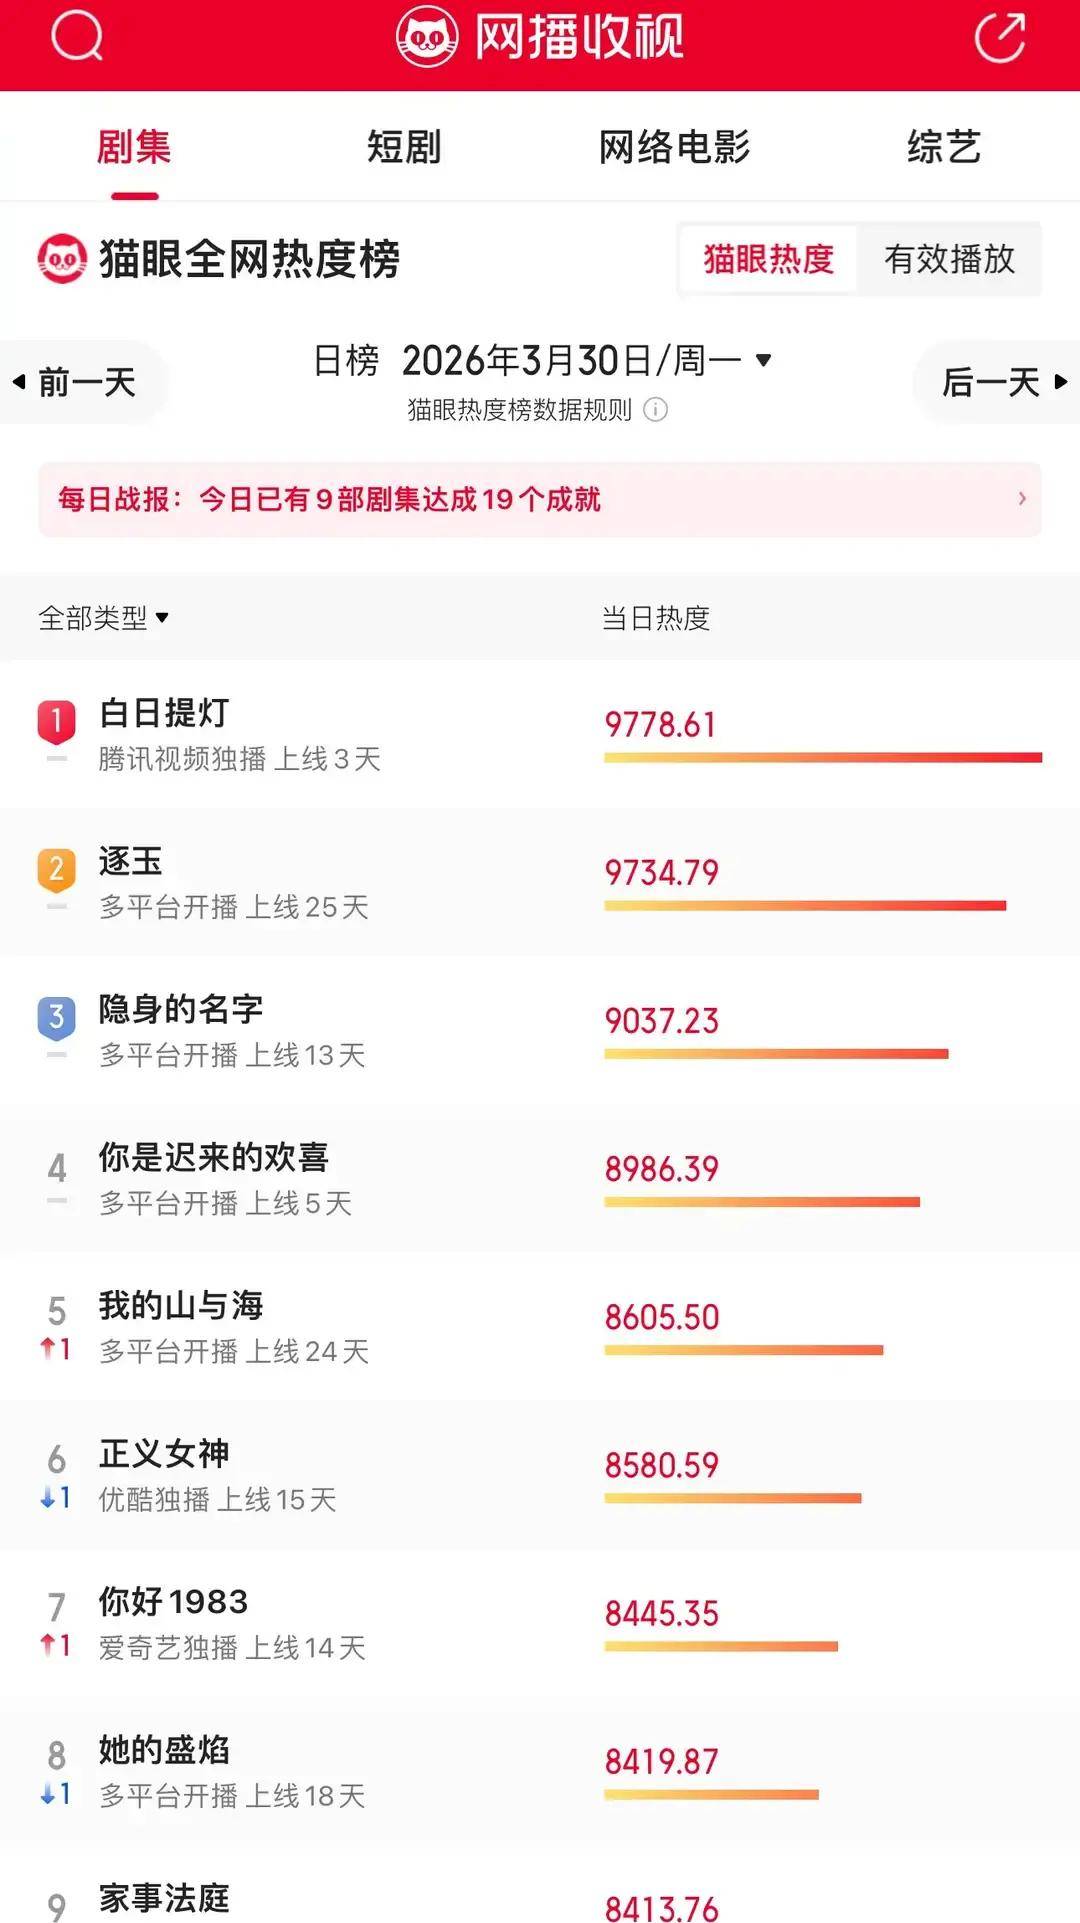Tap the search magnifier icon
Viewport: 1080px width, 1923px height.
pyautogui.click(x=77, y=37)
